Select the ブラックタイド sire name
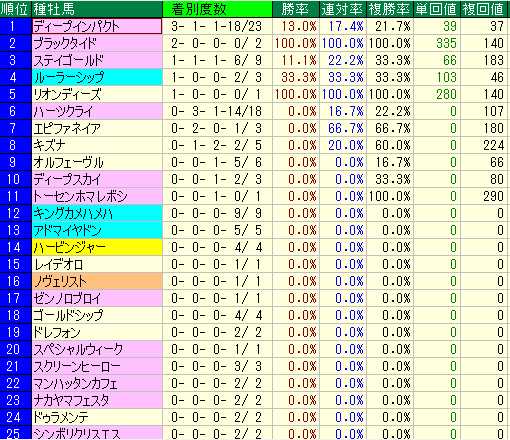 (x=97, y=43)
